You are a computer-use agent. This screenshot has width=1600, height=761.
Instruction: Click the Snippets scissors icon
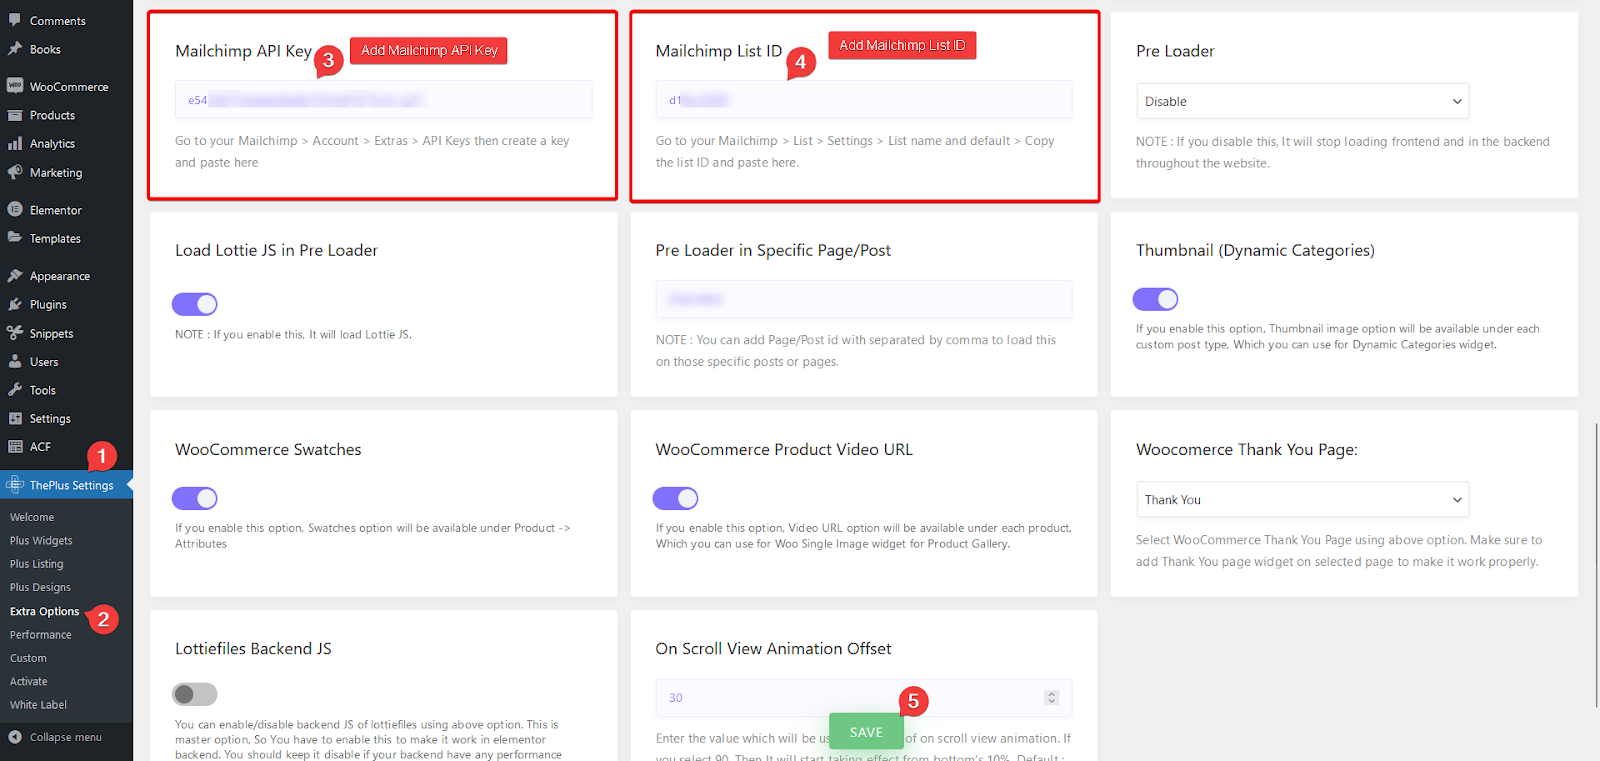point(15,333)
